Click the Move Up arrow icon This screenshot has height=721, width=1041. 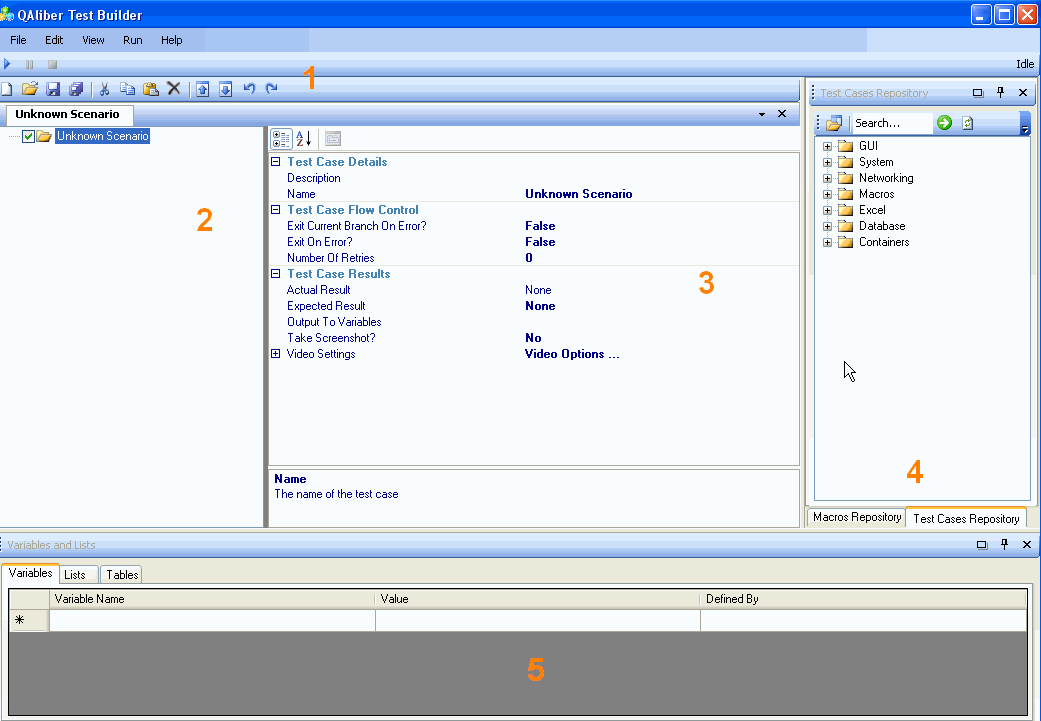pos(202,89)
